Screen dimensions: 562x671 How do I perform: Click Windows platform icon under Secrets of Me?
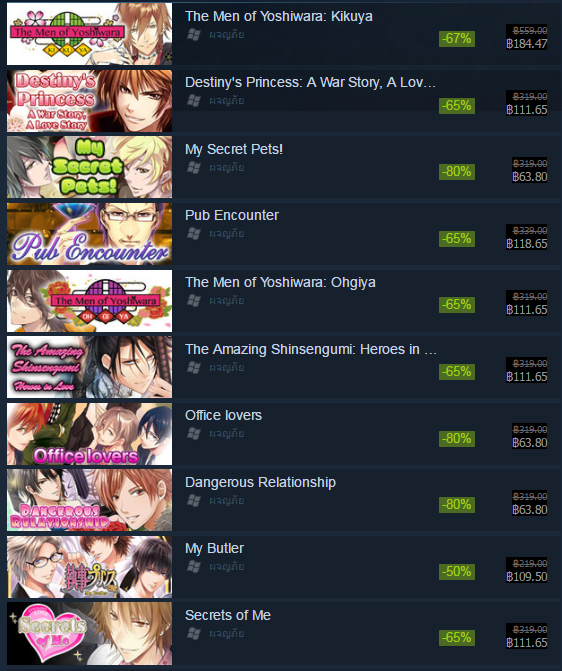[194, 634]
